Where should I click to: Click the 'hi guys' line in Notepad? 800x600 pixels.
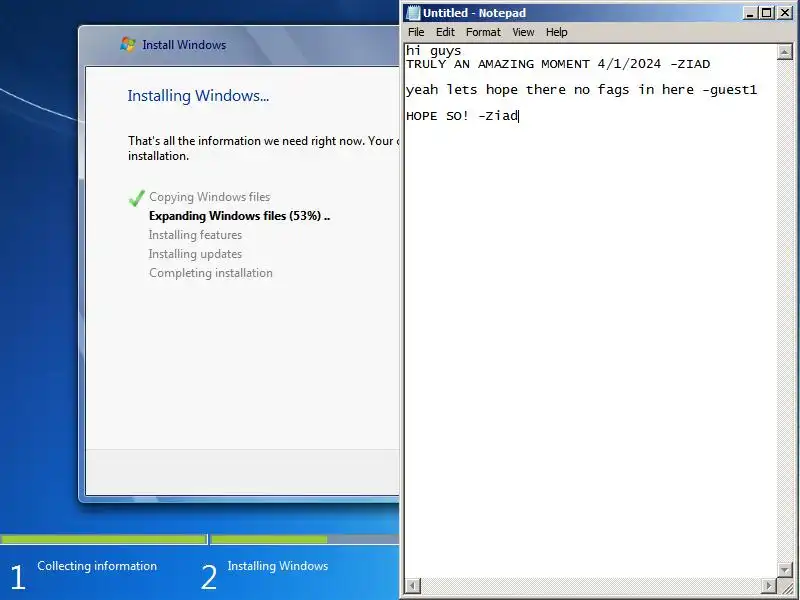tap(433, 51)
